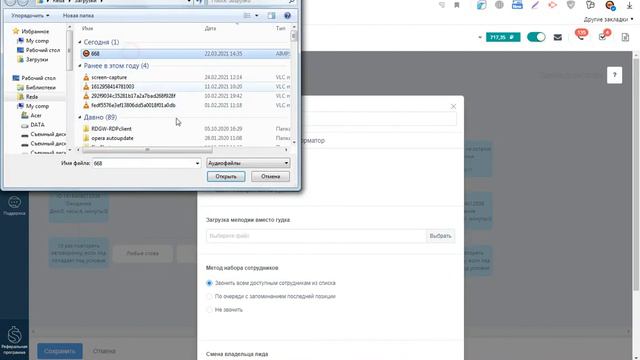Open Реферальная программа dollar icon in sidebar

14,340
